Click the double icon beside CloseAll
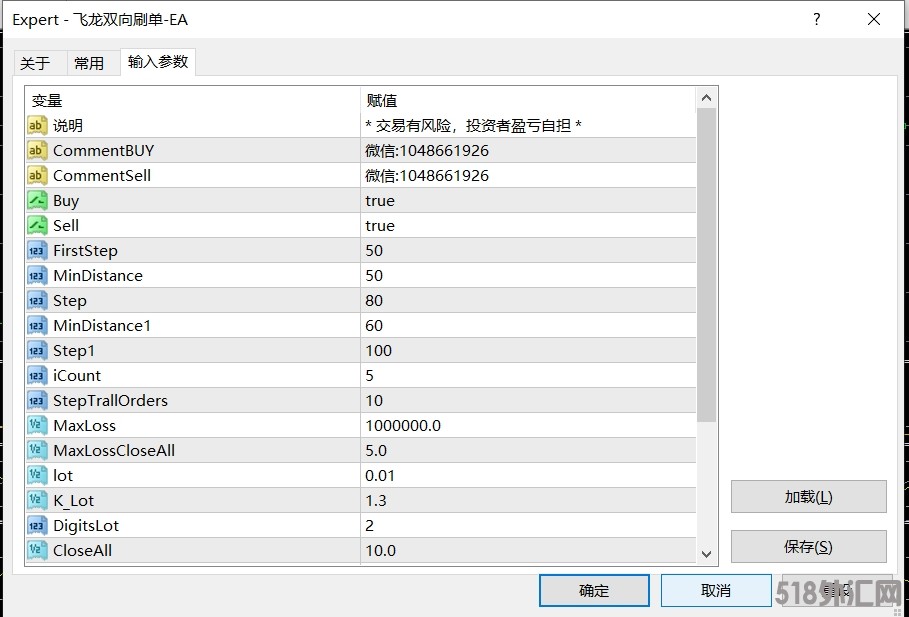Viewport: 909px width, 617px height. coord(37,550)
